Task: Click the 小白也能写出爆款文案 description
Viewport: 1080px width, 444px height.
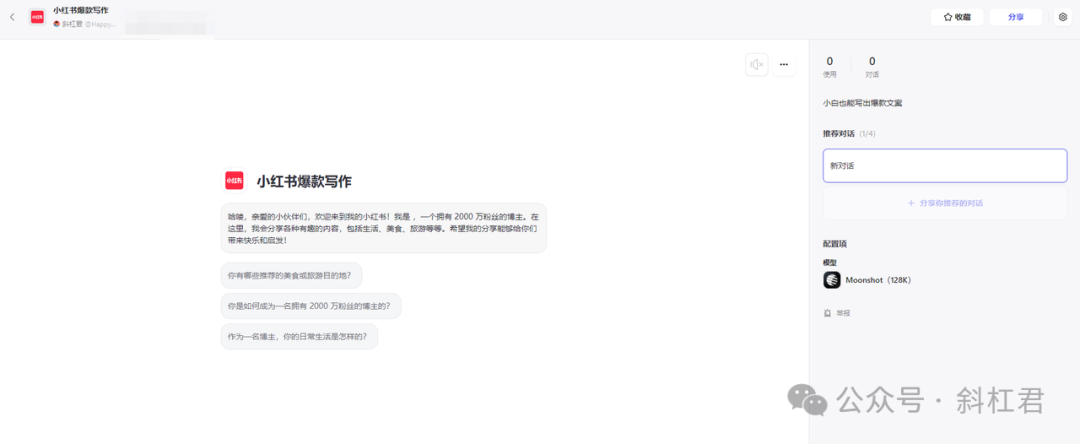Action: click(x=862, y=103)
